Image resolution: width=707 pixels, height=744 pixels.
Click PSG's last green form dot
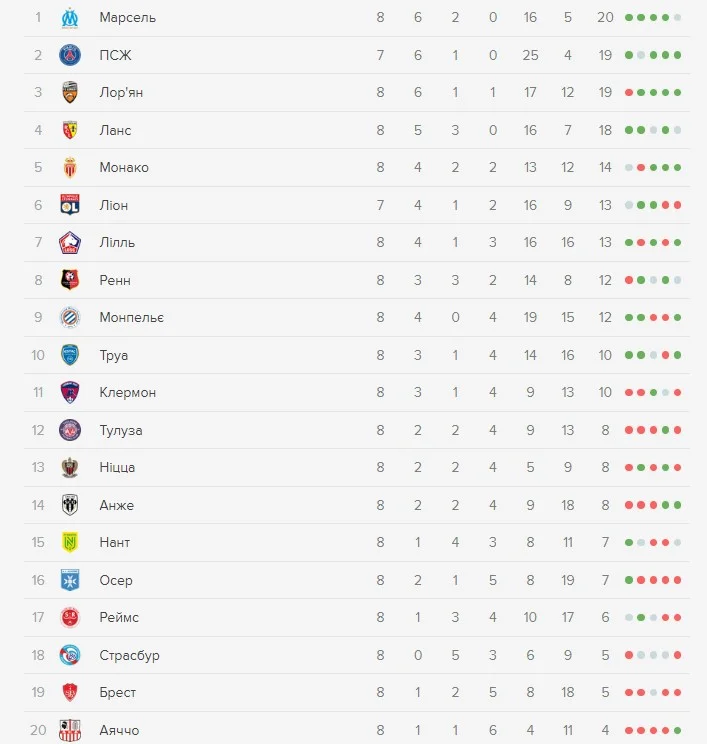[x=677, y=55]
